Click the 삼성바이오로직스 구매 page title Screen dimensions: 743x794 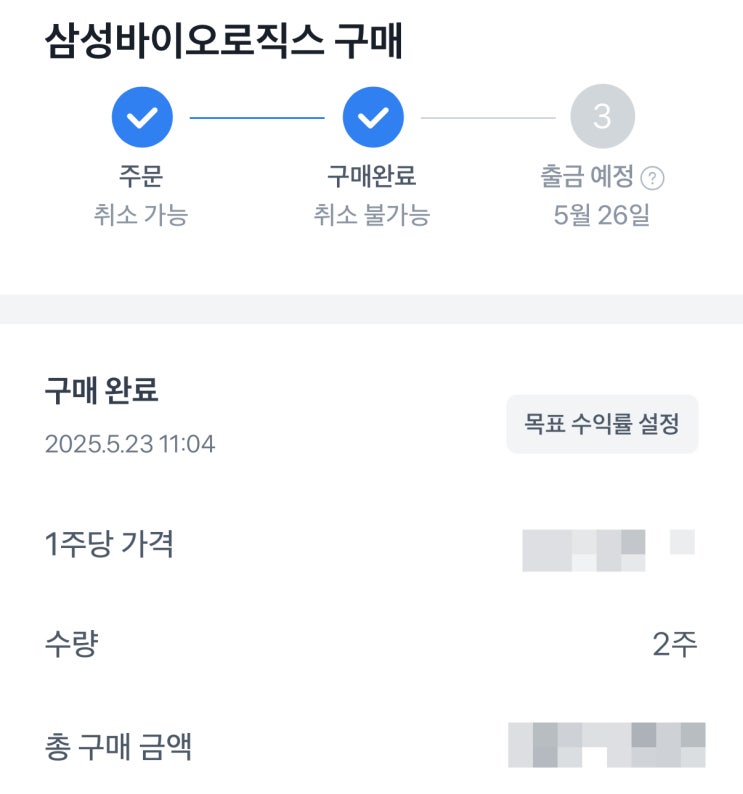(x=224, y=41)
